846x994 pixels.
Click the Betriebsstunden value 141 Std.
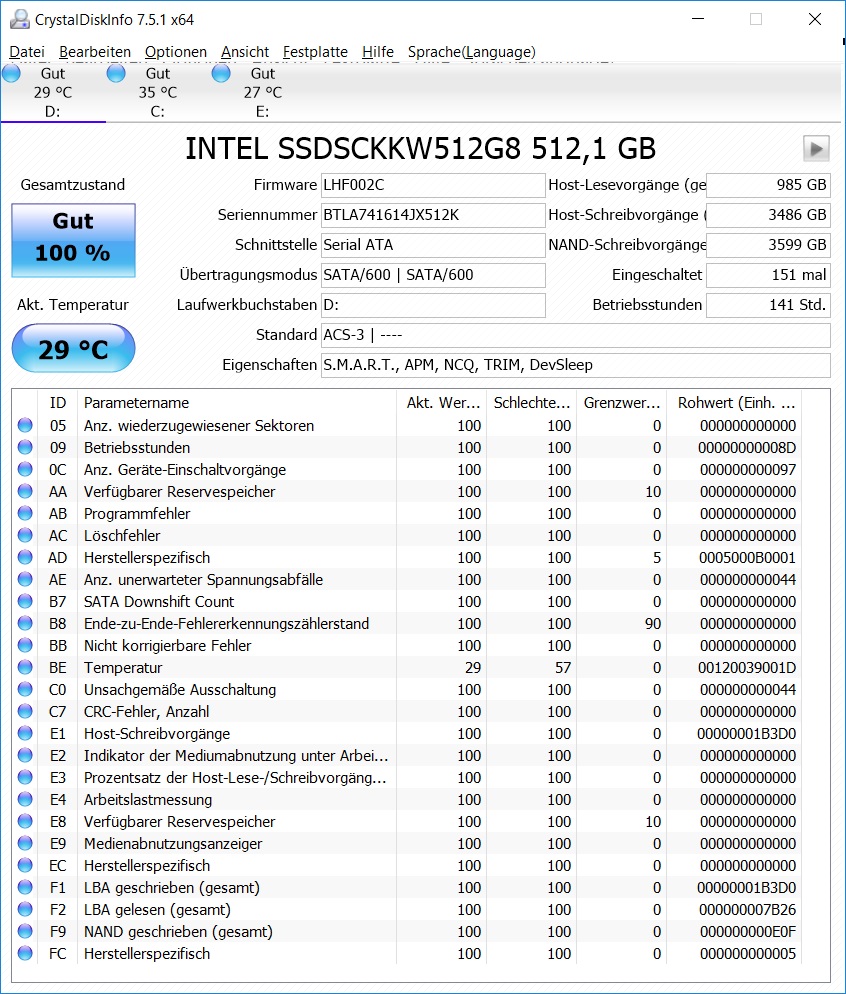click(x=768, y=305)
